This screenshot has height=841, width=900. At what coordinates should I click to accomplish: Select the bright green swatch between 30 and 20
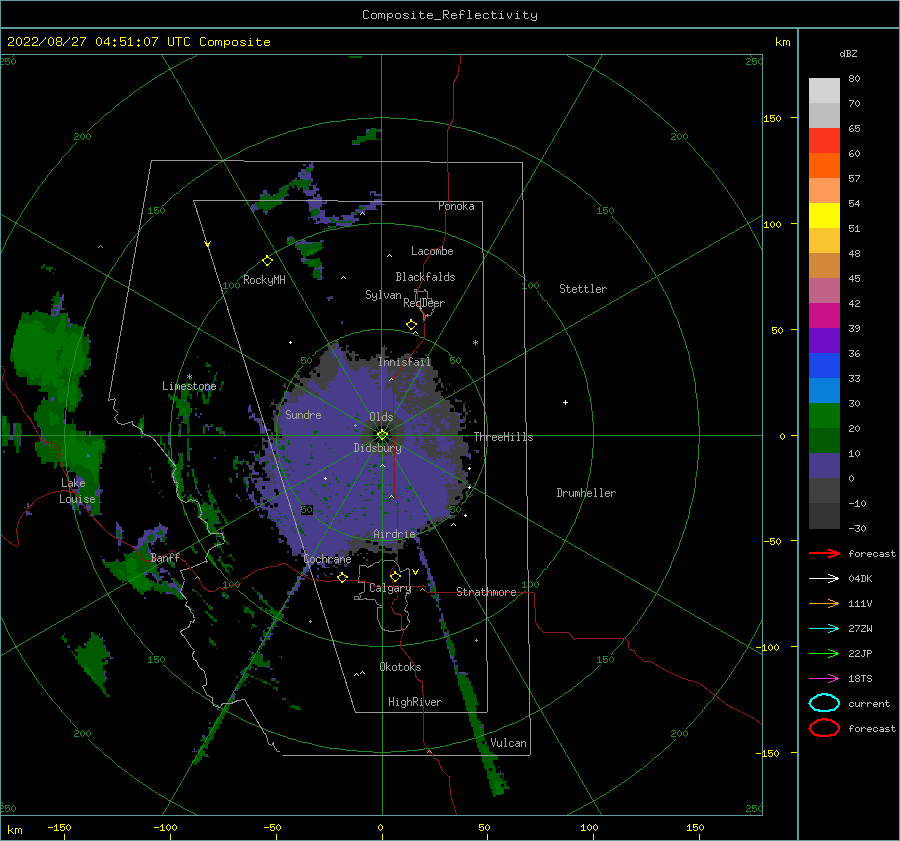(x=824, y=415)
